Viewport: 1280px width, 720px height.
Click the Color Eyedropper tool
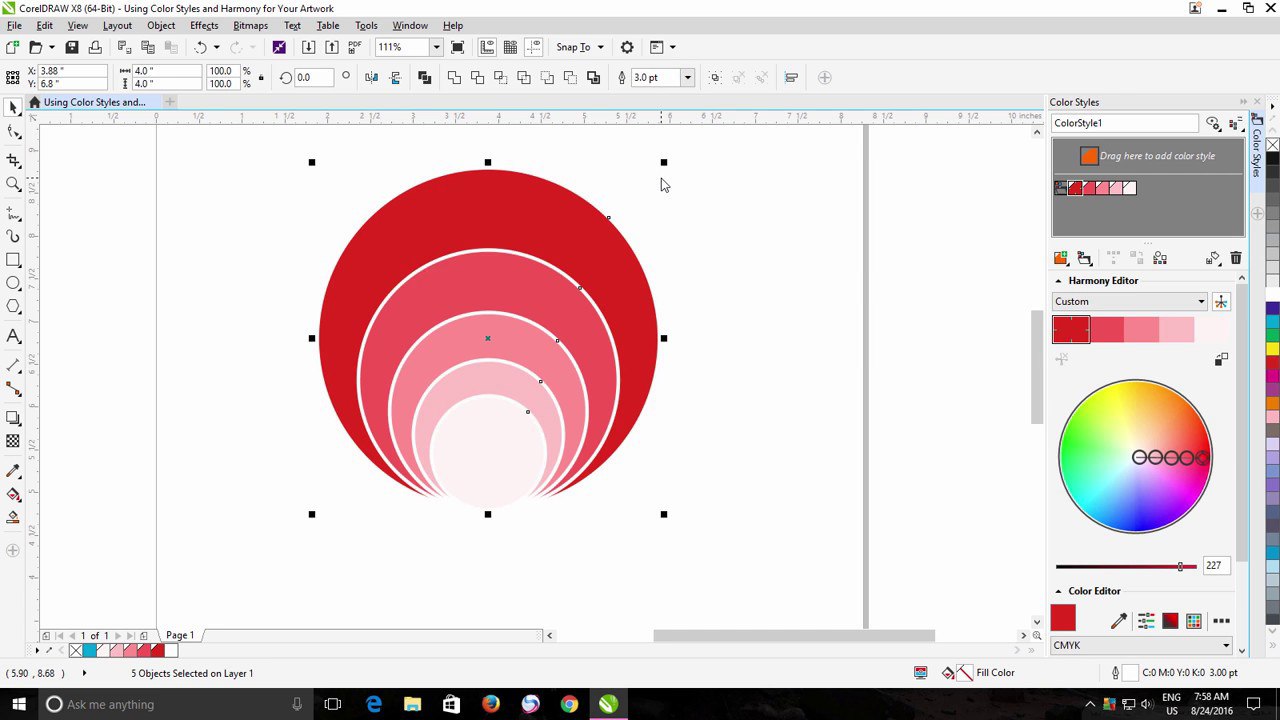click(13, 471)
